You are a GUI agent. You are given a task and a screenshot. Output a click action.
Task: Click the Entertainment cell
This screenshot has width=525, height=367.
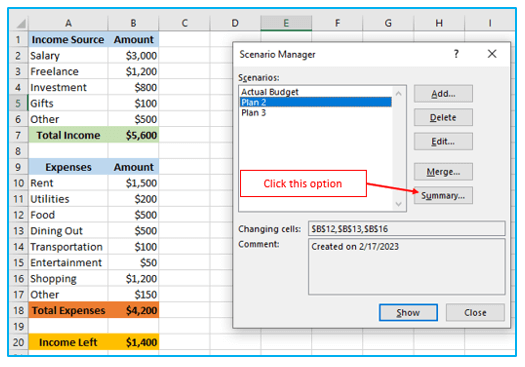[x=68, y=263]
